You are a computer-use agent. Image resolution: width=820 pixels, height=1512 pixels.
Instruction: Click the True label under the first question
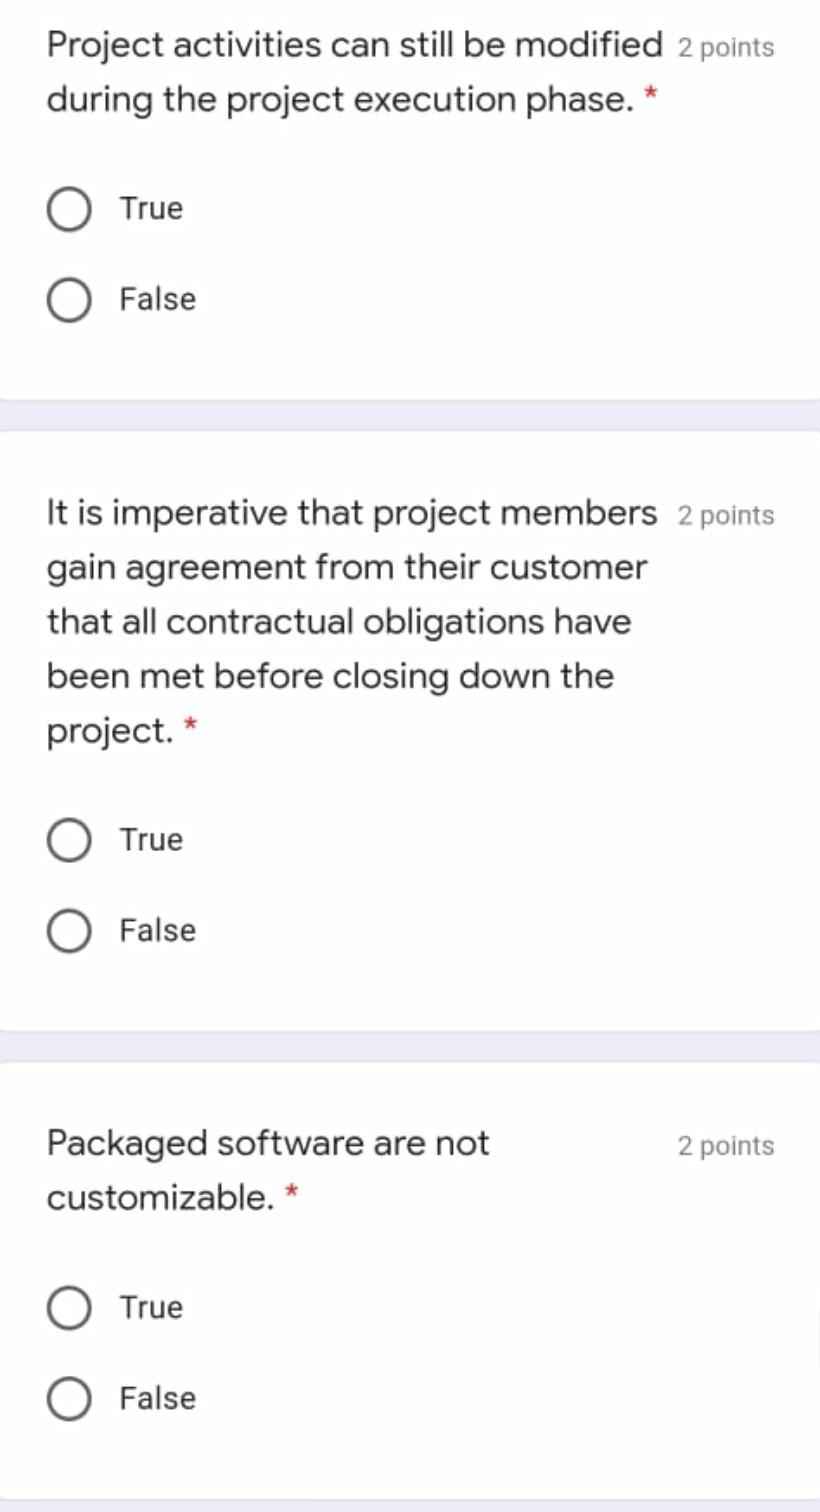(x=150, y=208)
